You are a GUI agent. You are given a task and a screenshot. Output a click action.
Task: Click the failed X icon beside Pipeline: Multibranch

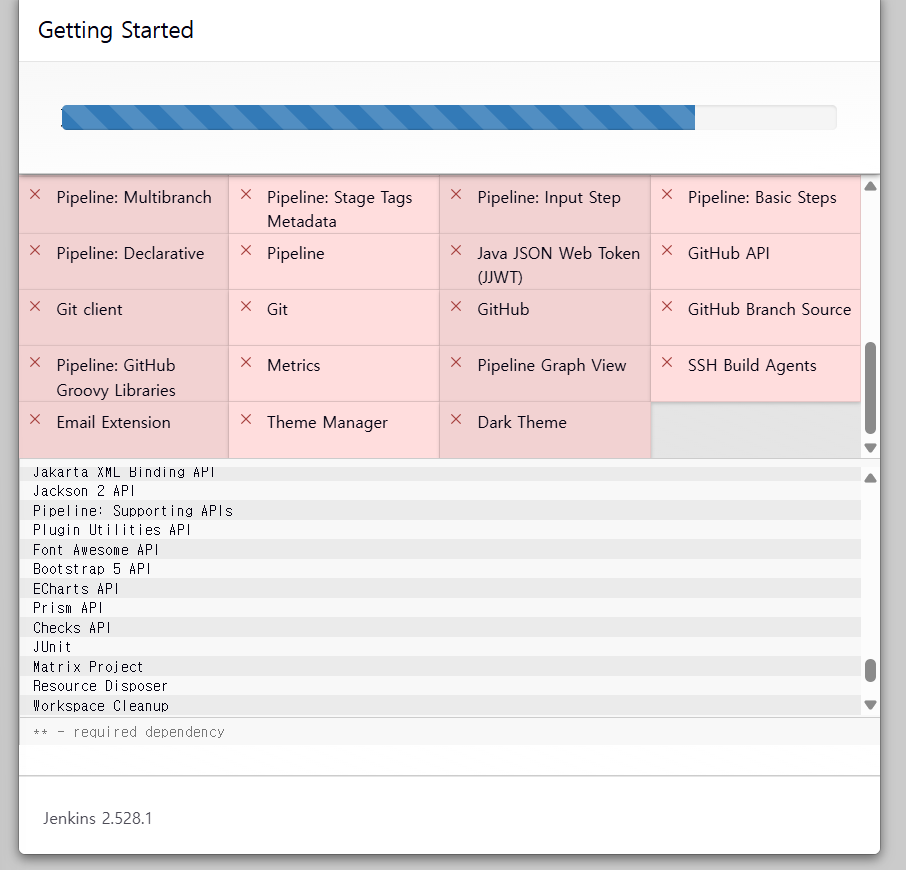click(x=35, y=195)
